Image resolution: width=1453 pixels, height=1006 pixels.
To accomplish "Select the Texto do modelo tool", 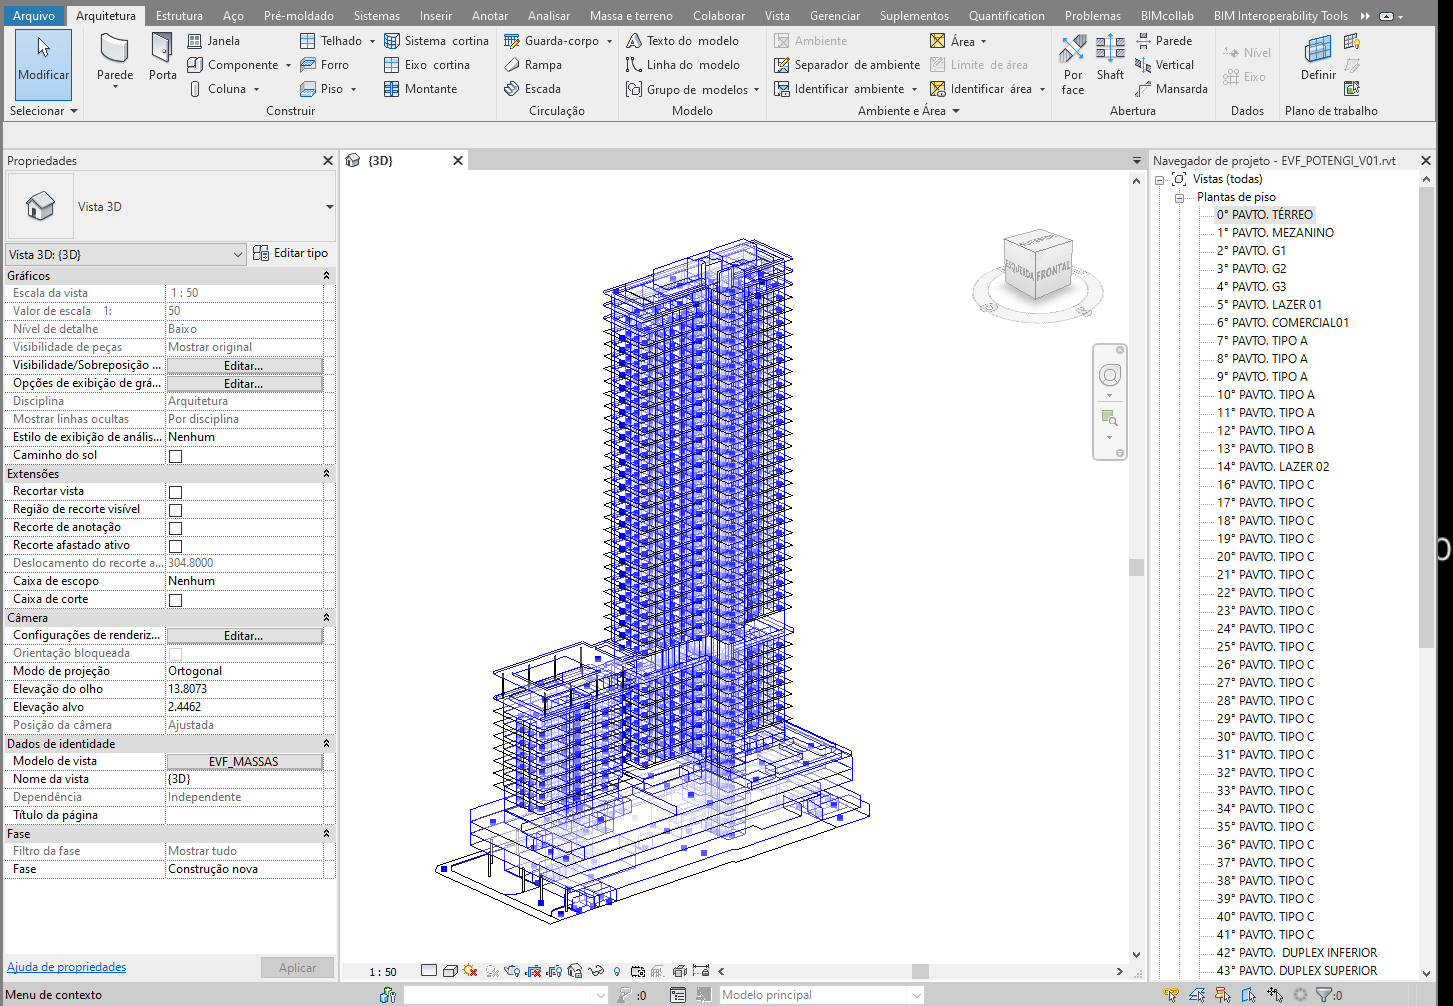I will click(683, 41).
